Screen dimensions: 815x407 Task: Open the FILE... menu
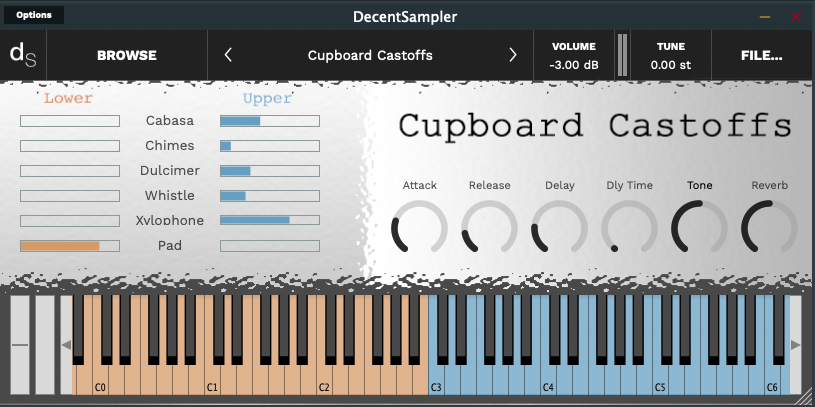pos(761,55)
